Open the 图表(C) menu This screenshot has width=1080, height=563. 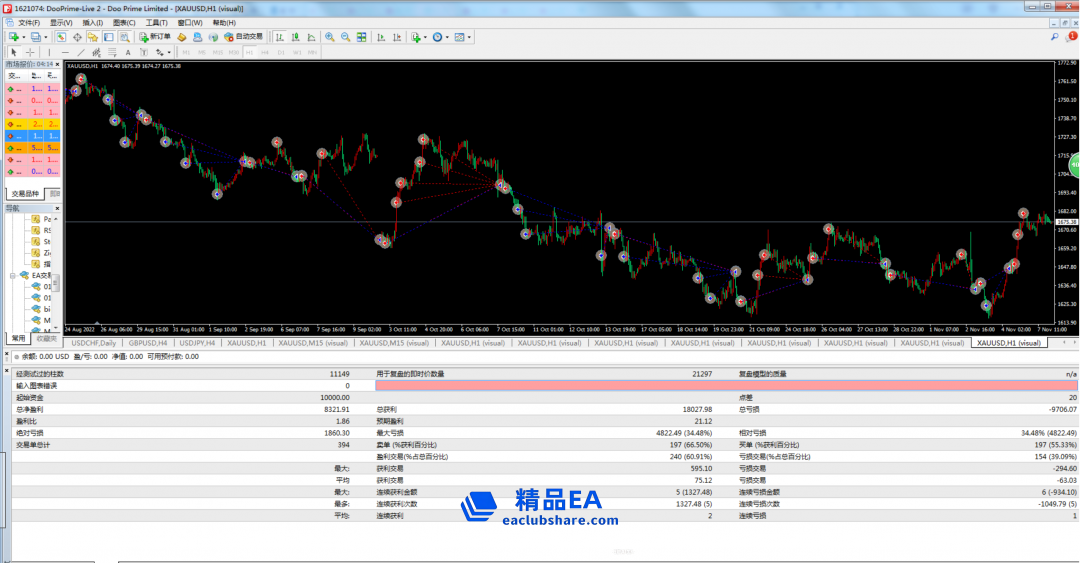point(124,22)
